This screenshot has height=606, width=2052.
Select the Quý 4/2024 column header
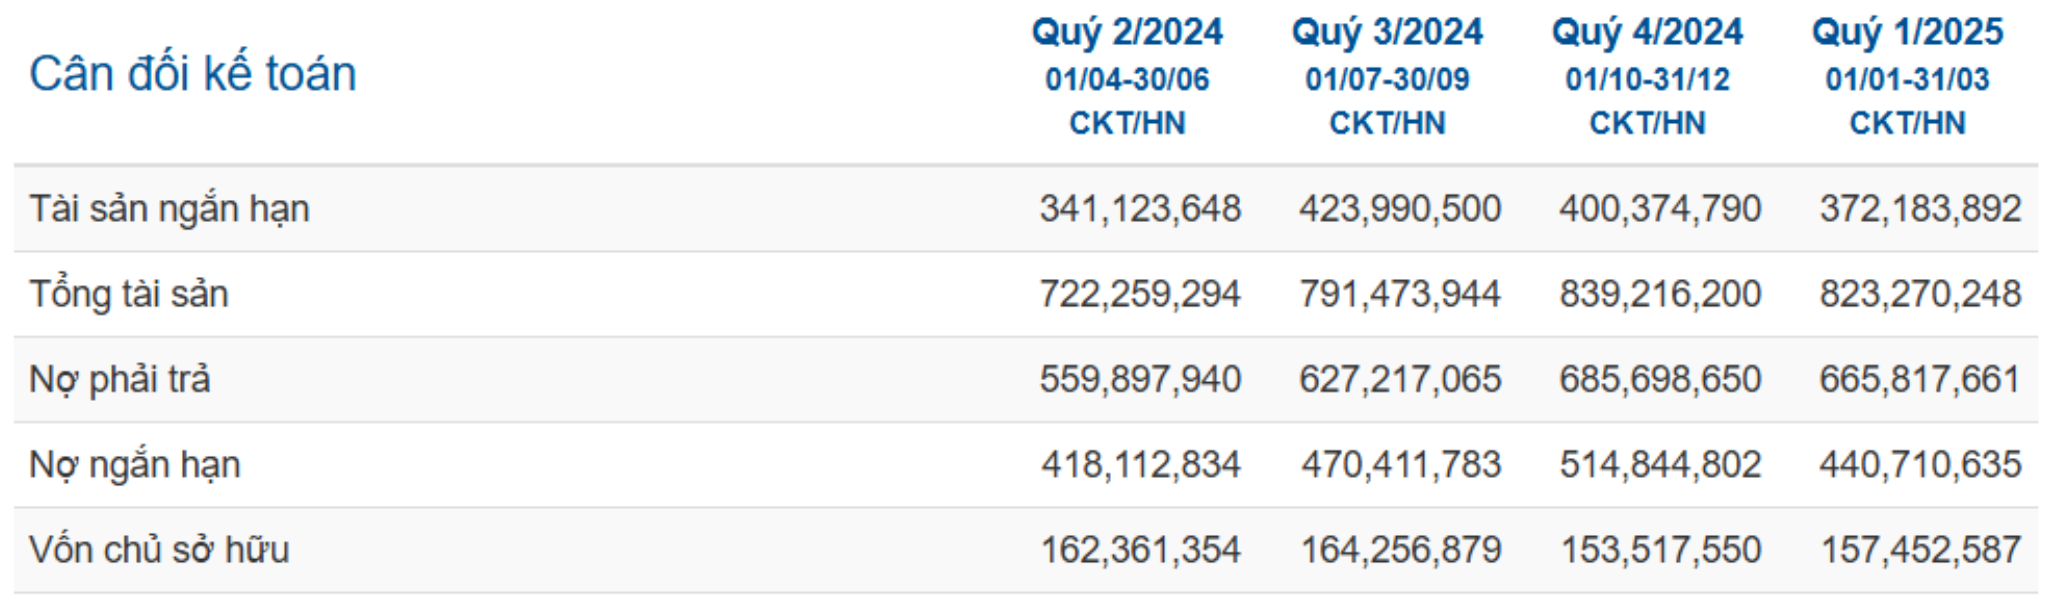(1647, 32)
